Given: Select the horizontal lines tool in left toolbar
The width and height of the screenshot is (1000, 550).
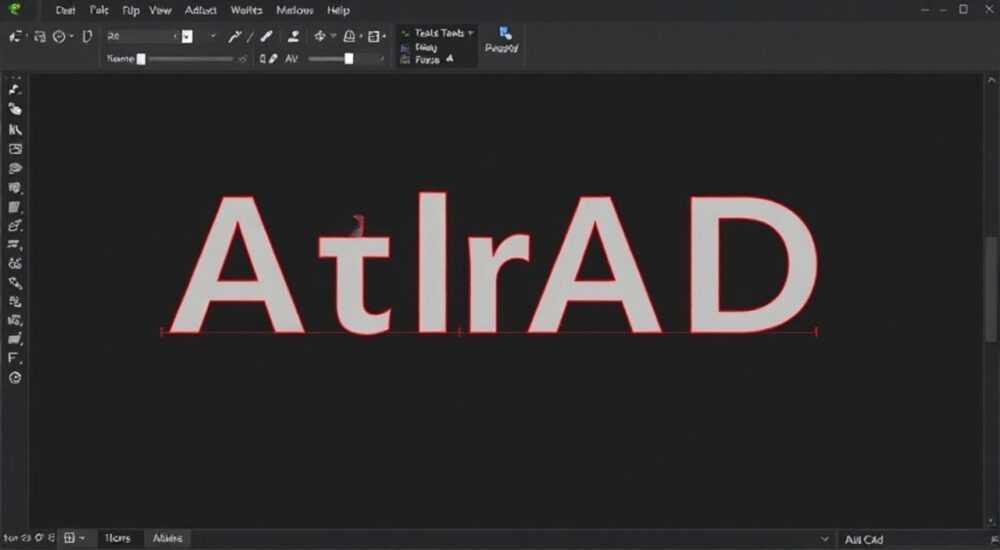Looking at the screenshot, I should [15, 245].
